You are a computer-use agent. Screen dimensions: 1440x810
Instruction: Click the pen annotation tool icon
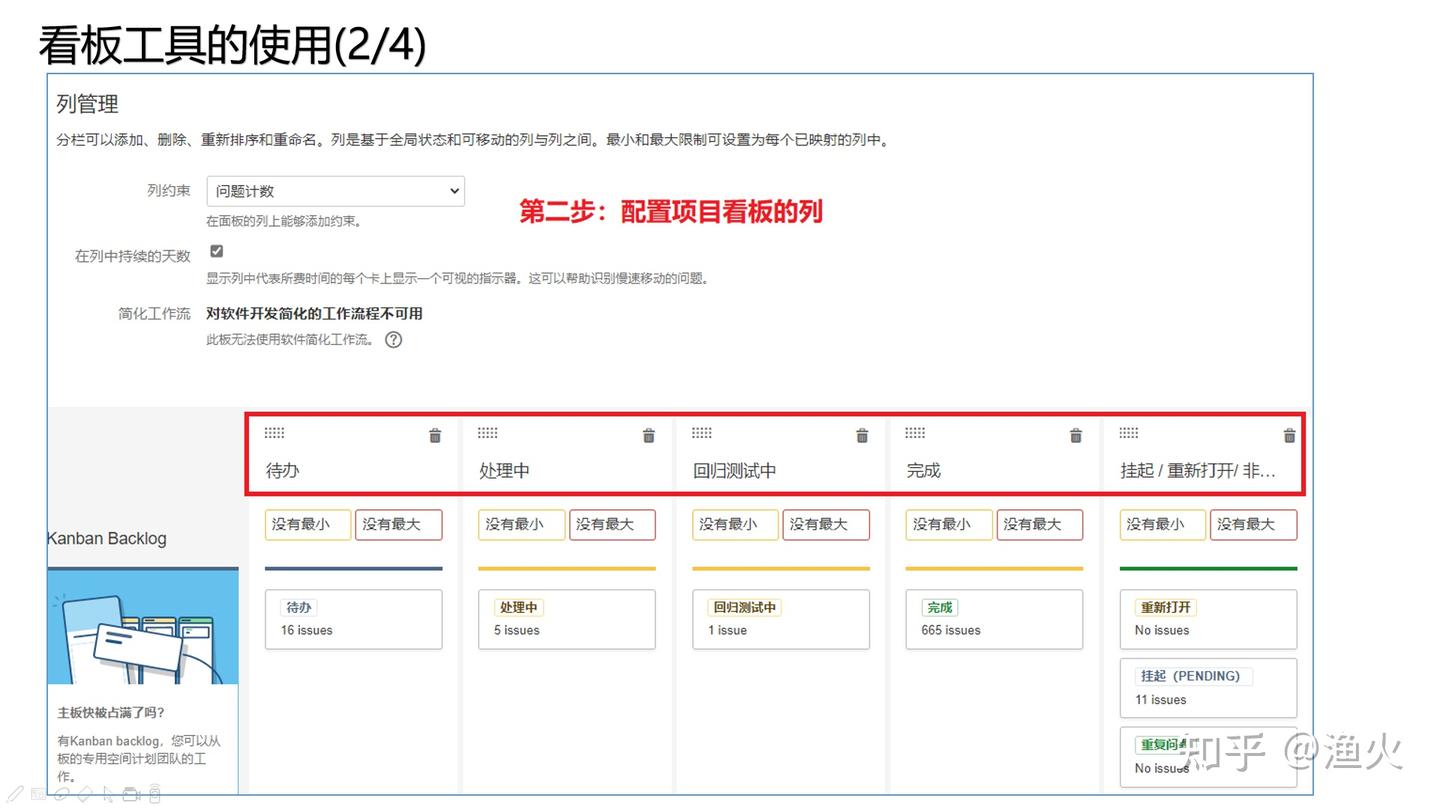[16, 794]
